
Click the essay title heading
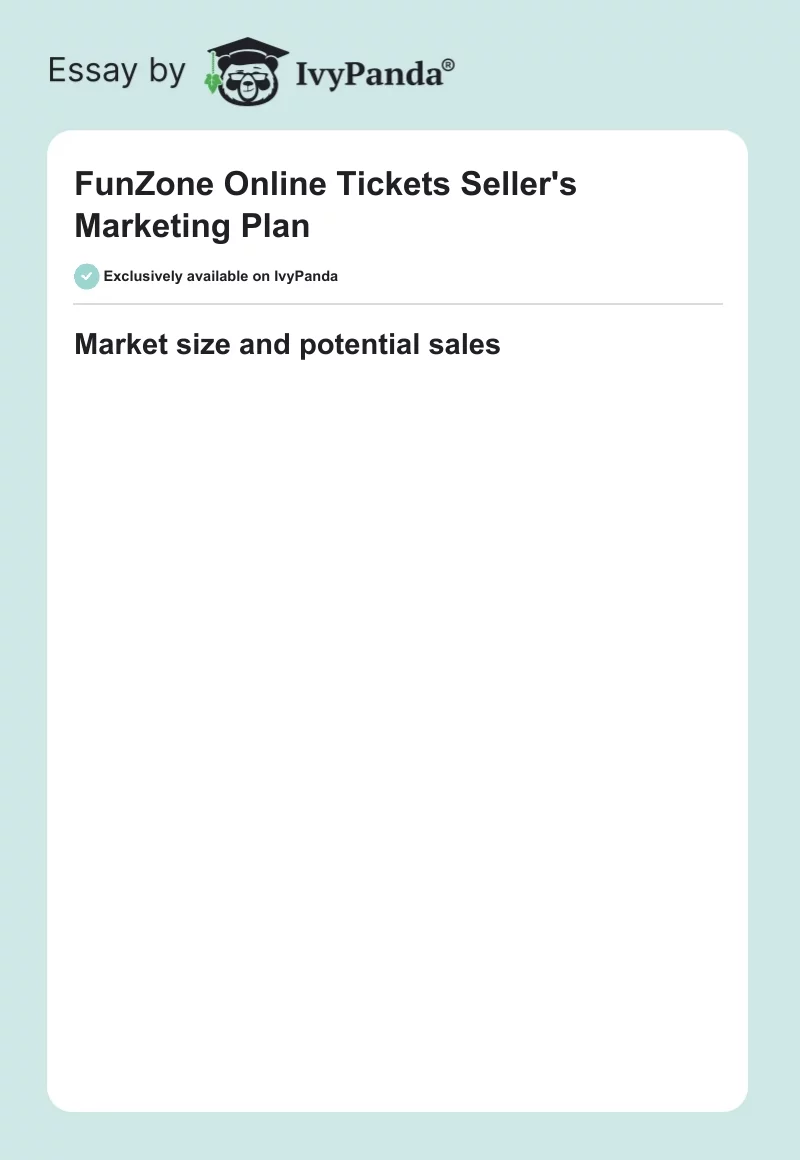coord(325,205)
